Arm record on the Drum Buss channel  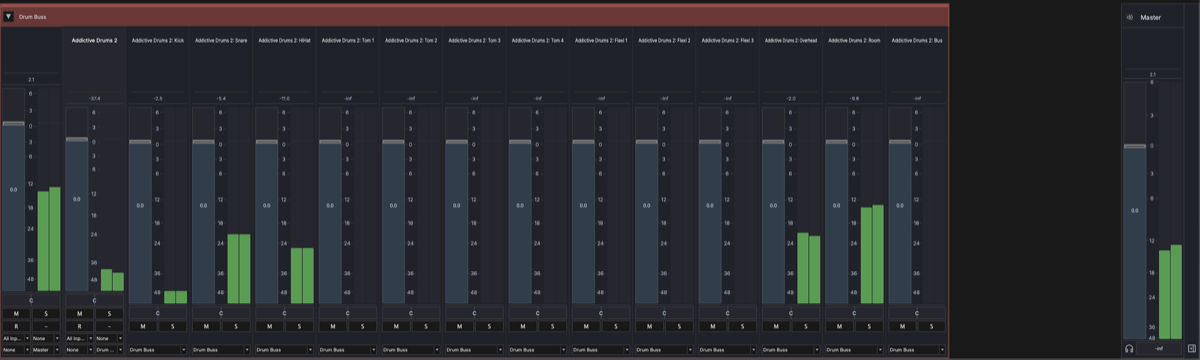(x=16, y=326)
